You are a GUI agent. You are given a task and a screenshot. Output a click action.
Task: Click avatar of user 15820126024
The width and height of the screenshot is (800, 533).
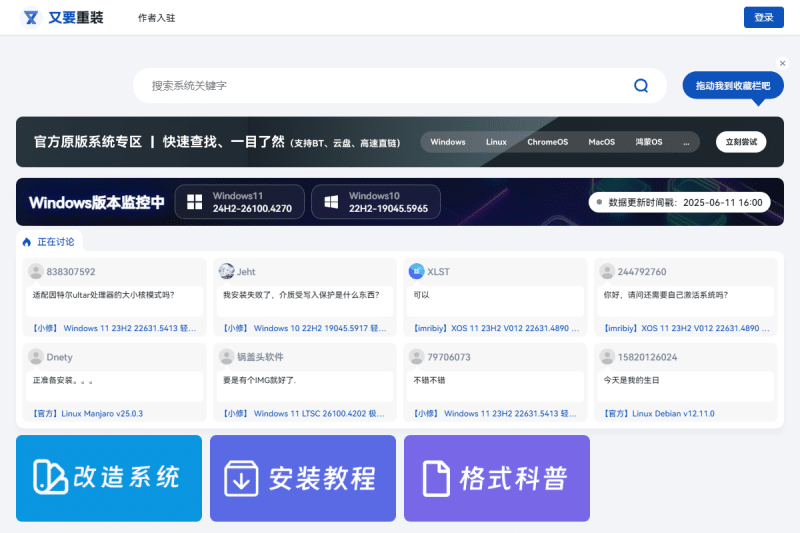tap(607, 357)
